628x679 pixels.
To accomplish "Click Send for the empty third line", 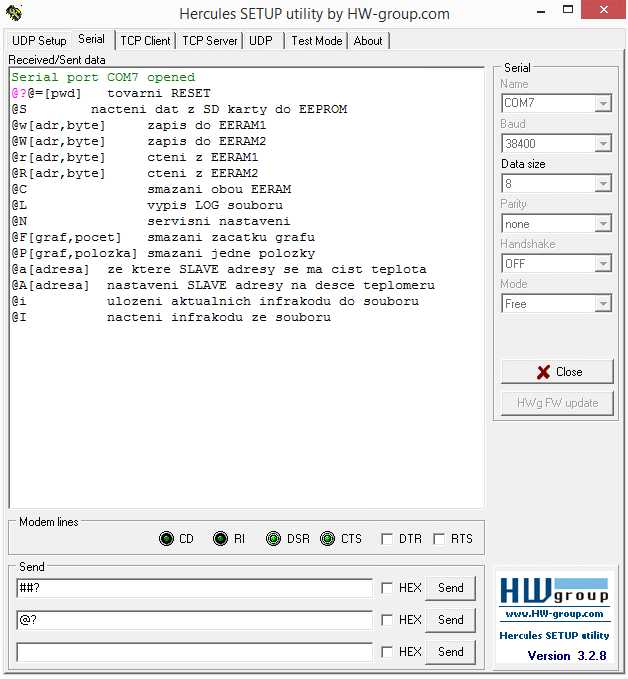I will [x=450, y=652].
